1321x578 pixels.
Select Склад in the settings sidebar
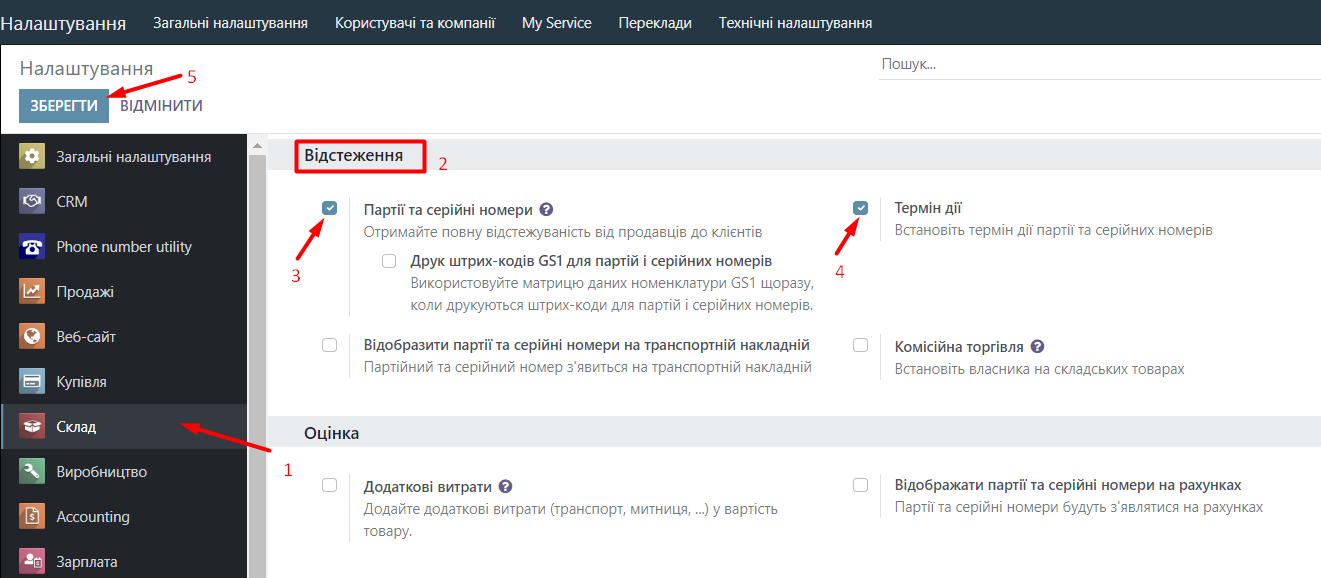(x=76, y=427)
